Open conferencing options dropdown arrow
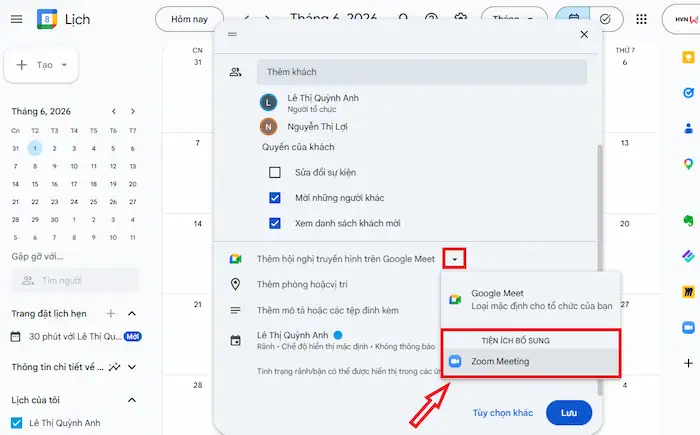 pos(454,259)
